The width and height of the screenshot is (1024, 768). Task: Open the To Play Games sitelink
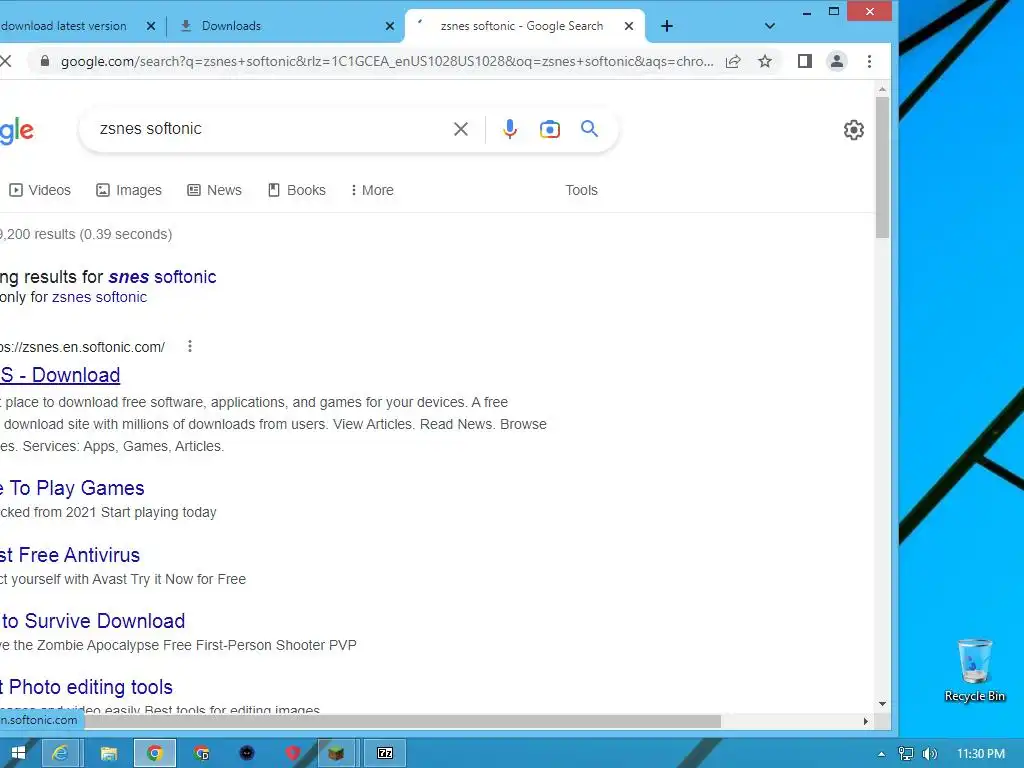pyautogui.click(x=72, y=488)
